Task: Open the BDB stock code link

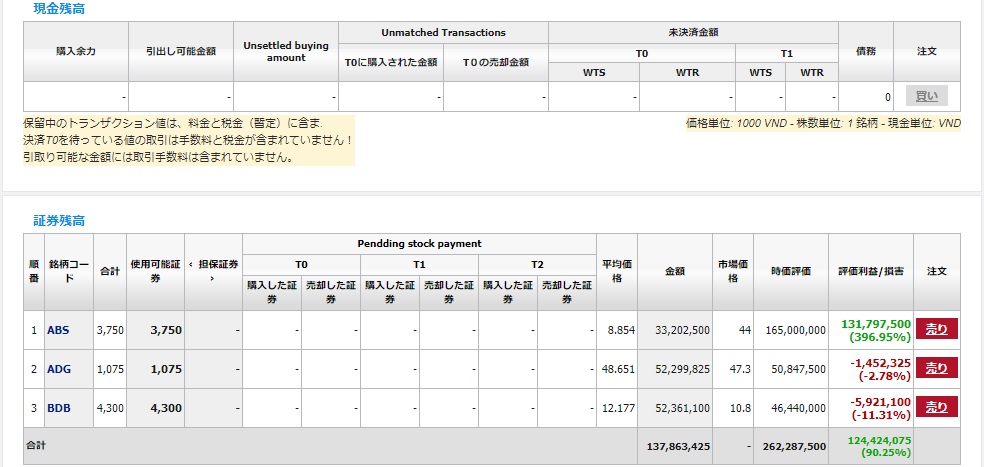Action: 58,408
